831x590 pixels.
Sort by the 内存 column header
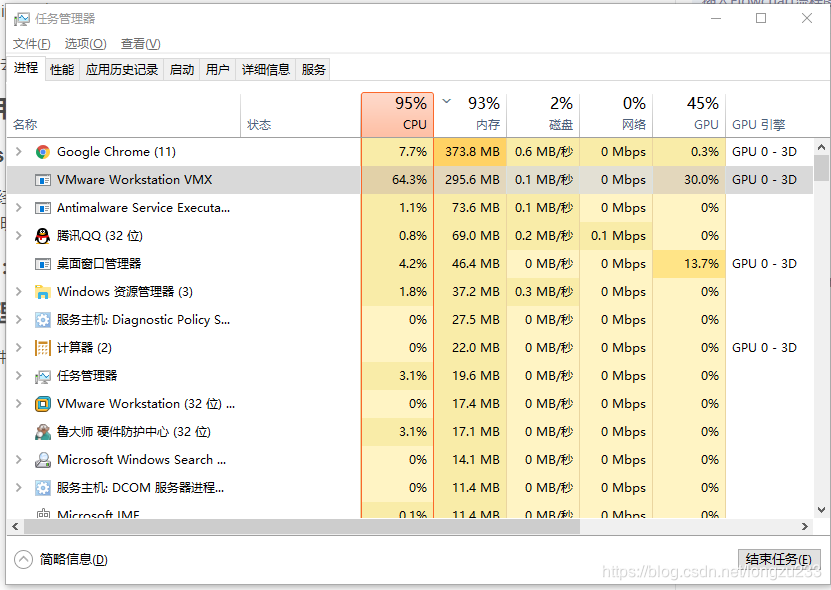[x=471, y=115]
